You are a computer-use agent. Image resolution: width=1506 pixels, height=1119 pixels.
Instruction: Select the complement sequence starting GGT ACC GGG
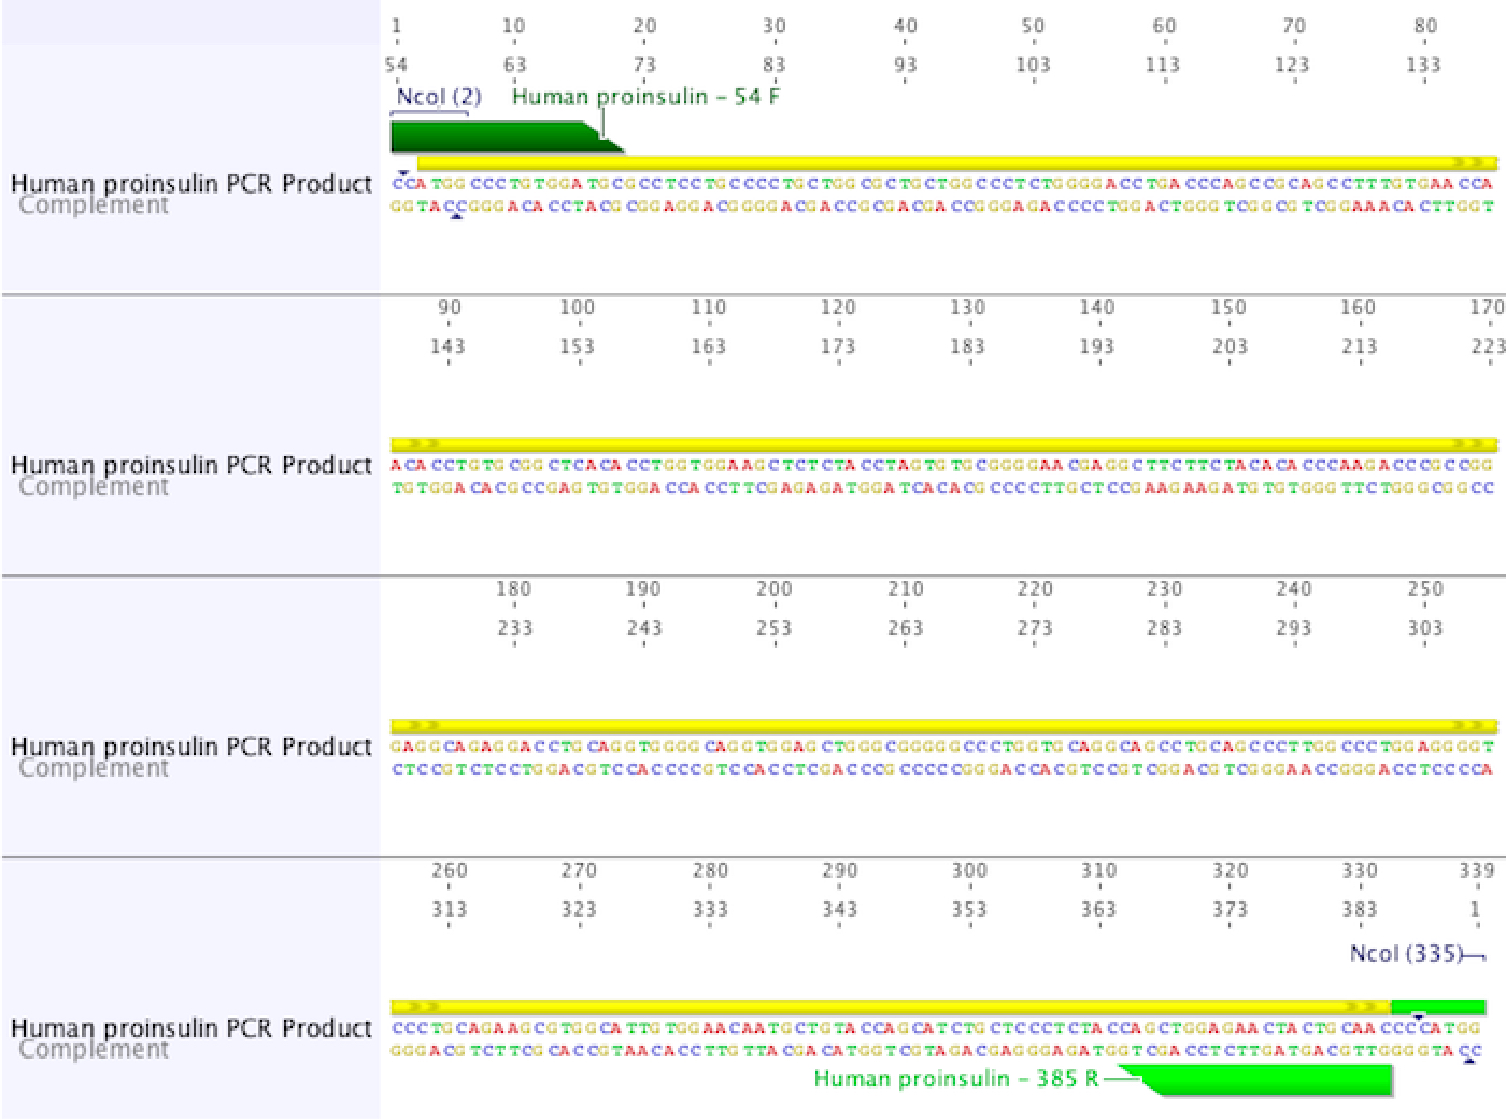coord(943,206)
